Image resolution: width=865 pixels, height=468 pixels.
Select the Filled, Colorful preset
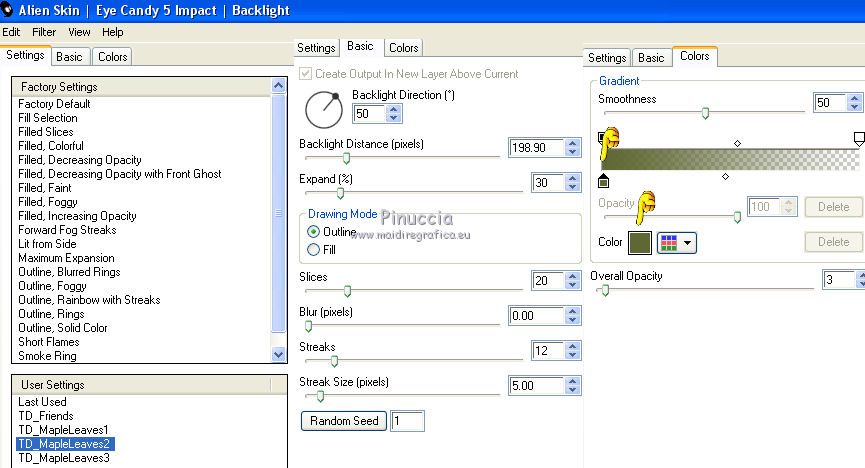(x=51, y=146)
